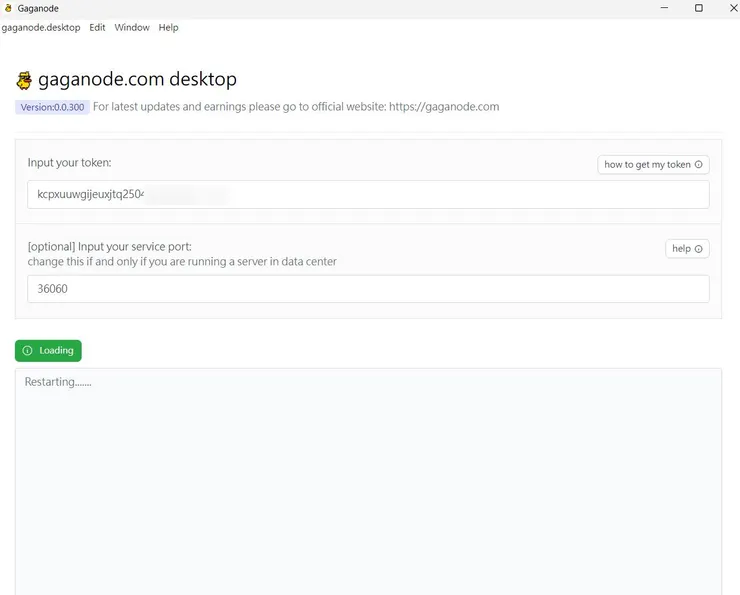Open the Help menu
The height and width of the screenshot is (595, 740).
[x=168, y=27]
